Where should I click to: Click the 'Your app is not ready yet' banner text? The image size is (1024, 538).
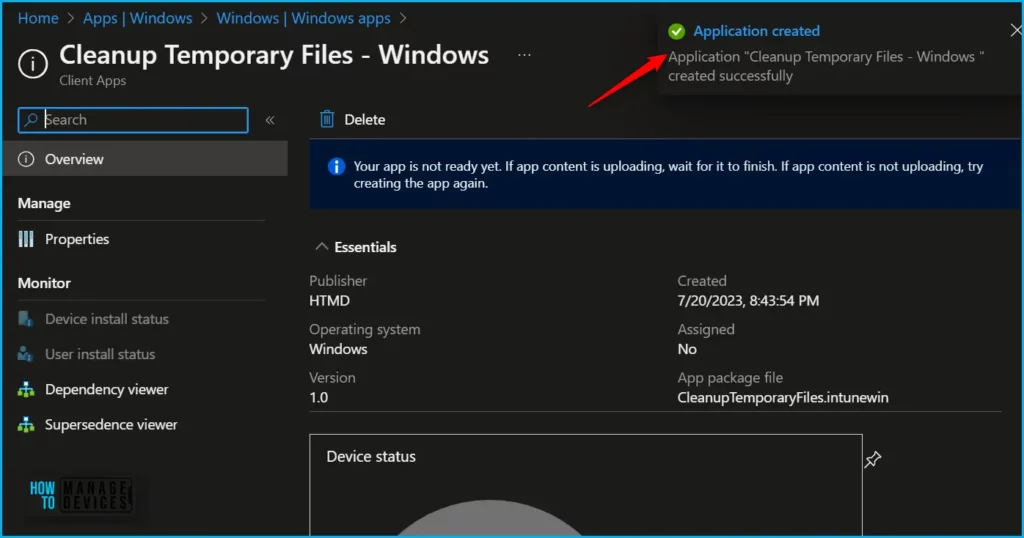[668, 174]
